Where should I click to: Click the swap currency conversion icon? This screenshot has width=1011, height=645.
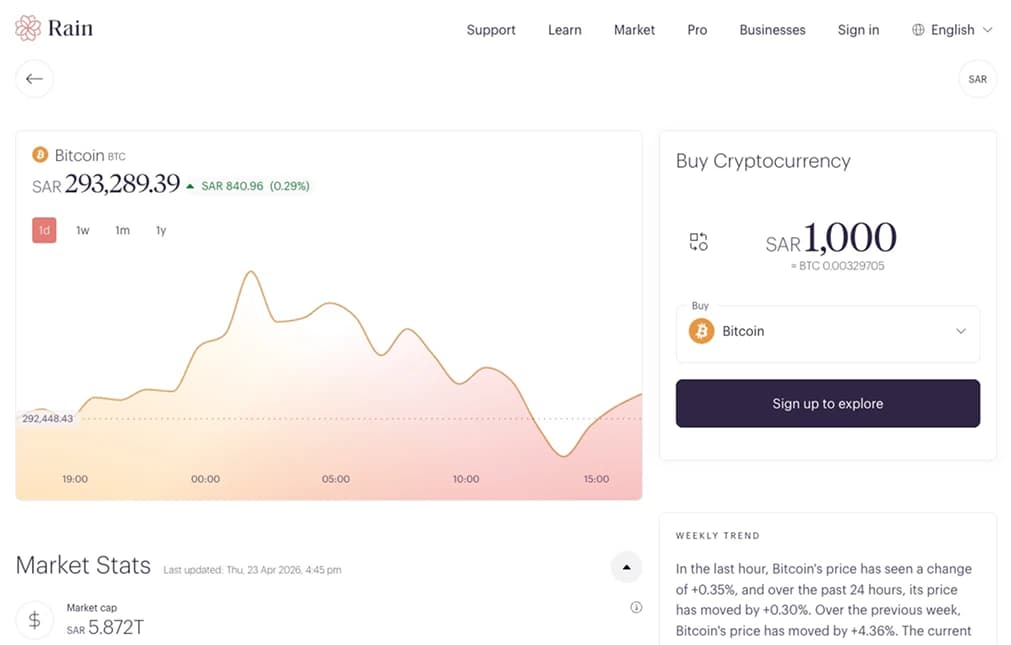698,241
